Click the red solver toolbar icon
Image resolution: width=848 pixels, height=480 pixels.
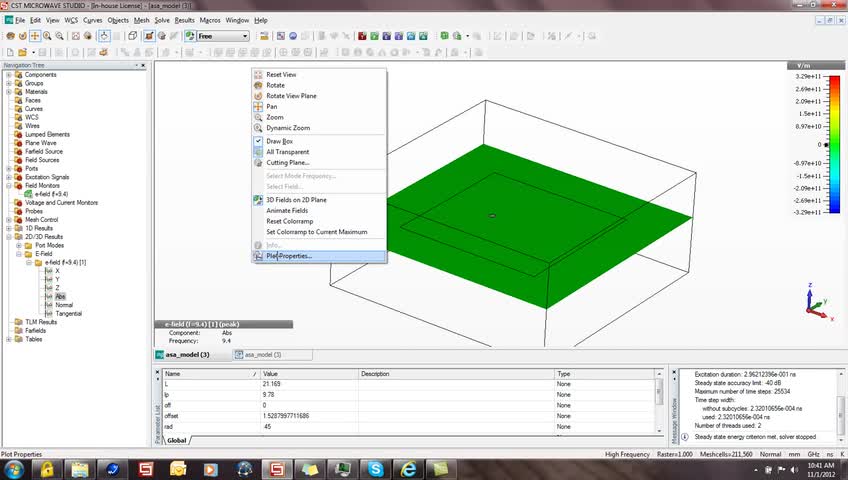pyautogui.click(x=362, y=36)
